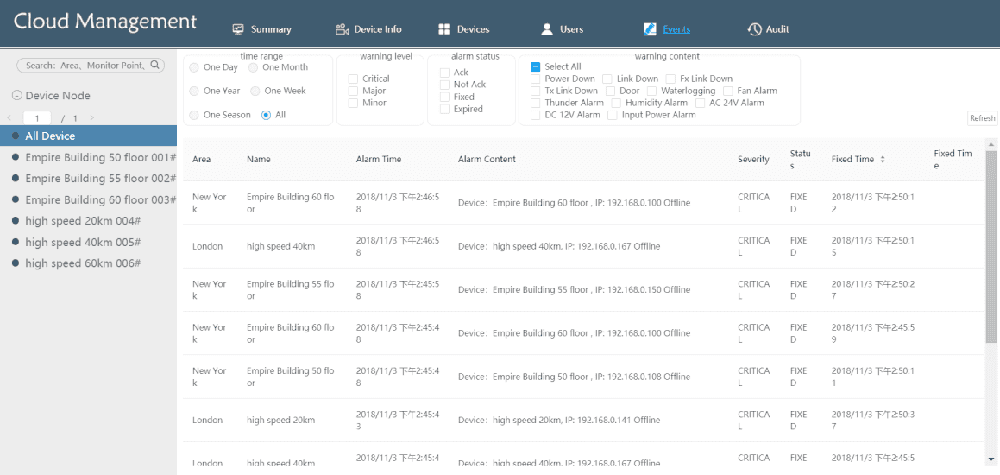
Task: Select One Week time range
Action: pos(255,91)
